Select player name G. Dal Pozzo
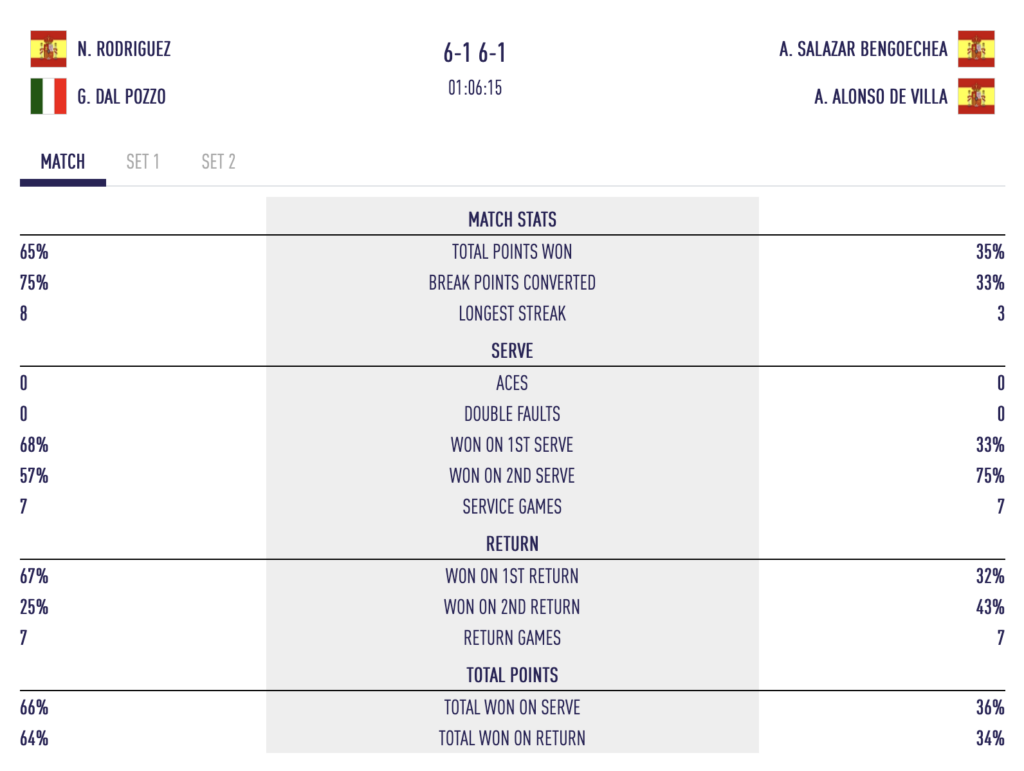Image resolution: width=1024 pixels, height=771 pixels. coord(121,97)
